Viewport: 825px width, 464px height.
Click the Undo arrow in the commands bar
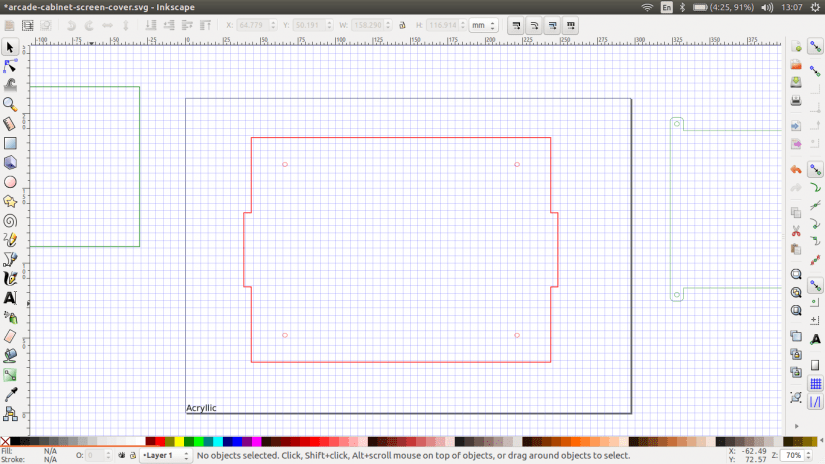[795, 170]
